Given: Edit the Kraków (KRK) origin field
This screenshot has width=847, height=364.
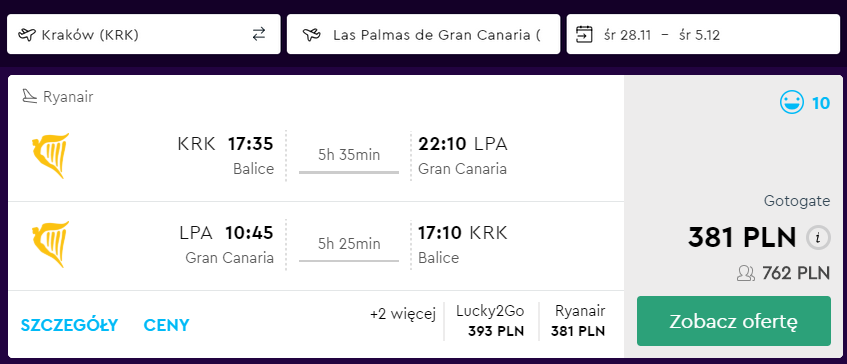Looking at the screenshot, I should click(144, 35).
